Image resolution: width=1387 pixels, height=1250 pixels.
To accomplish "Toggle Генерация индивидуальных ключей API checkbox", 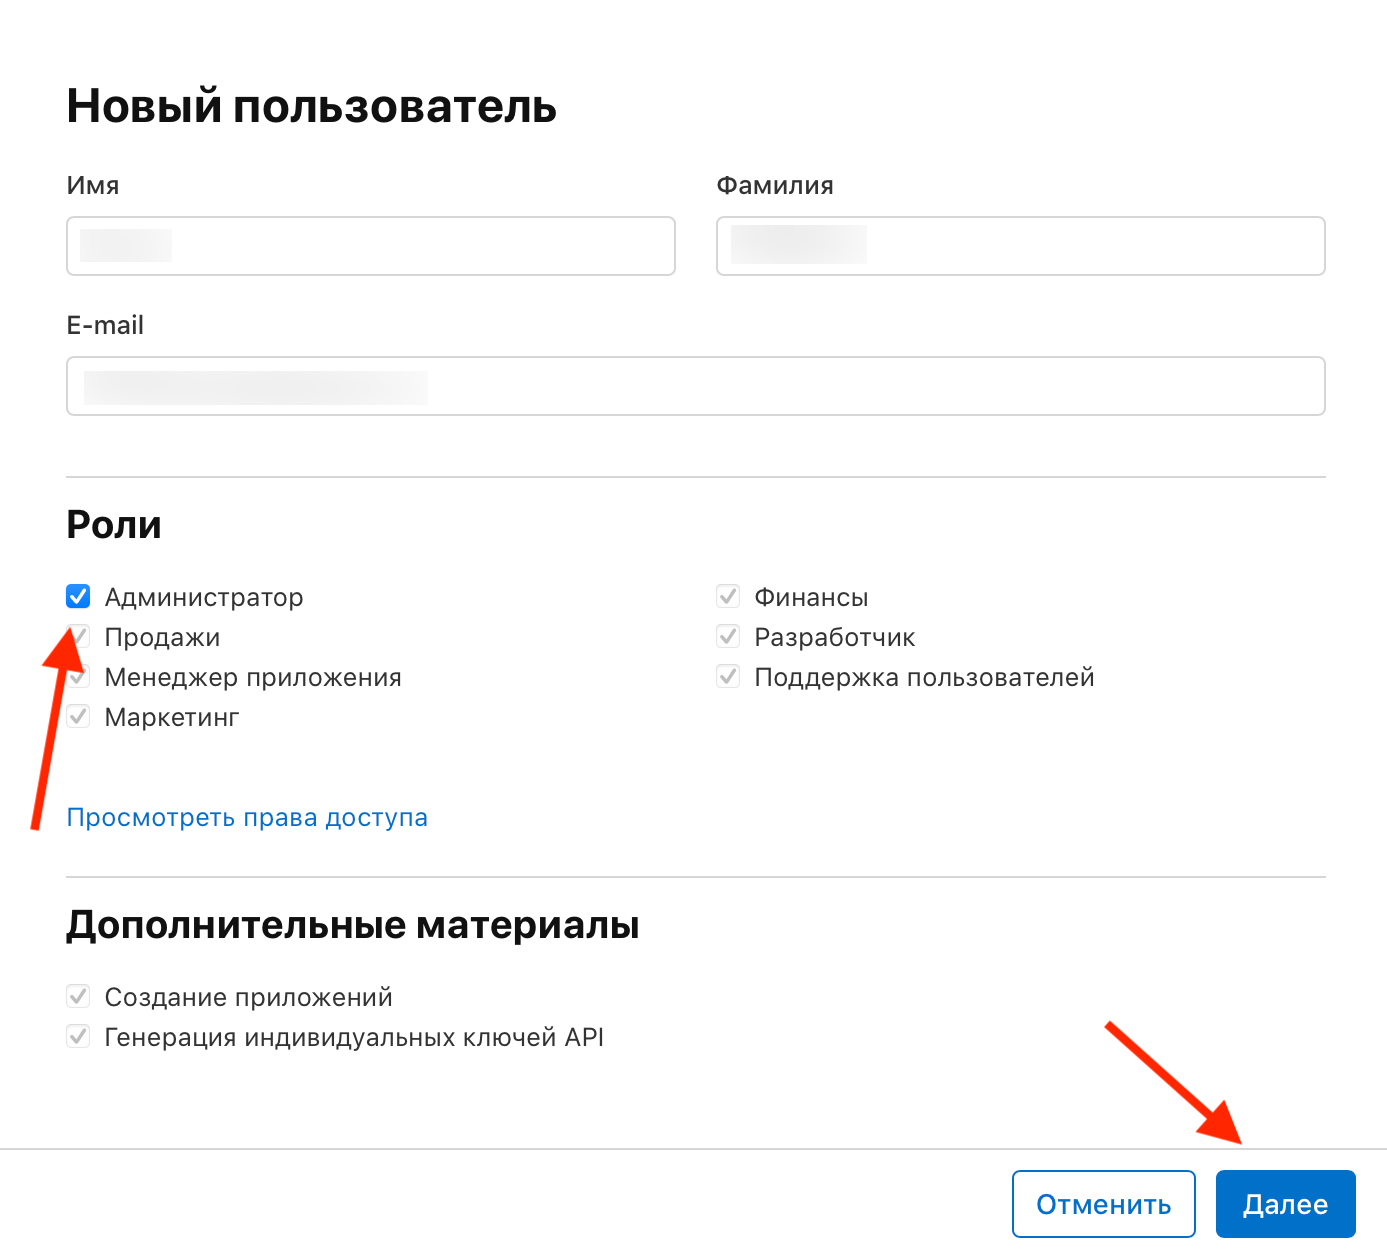I will coord(78,1037).
